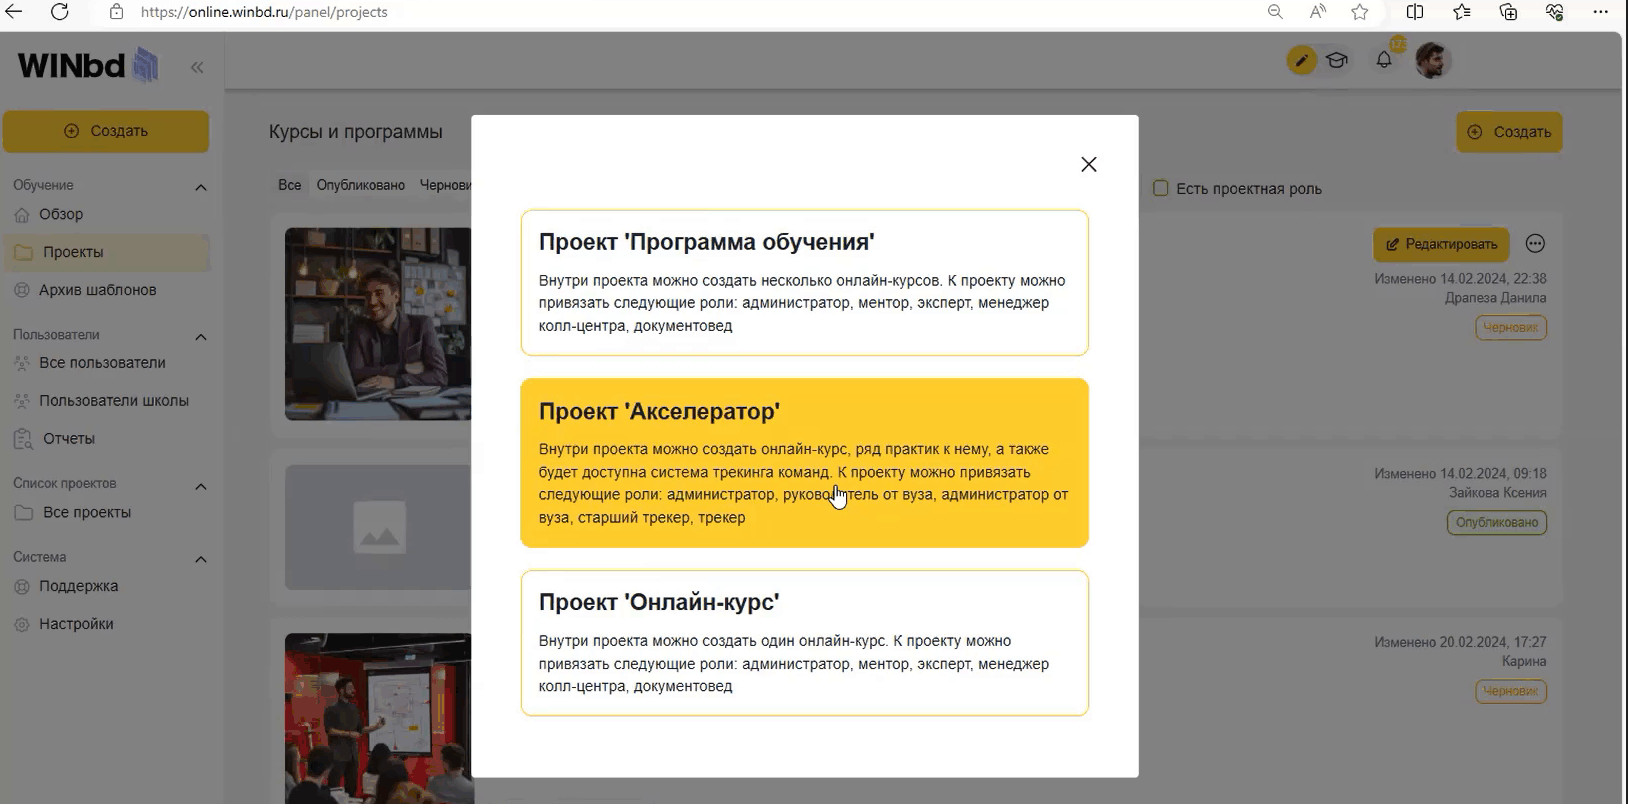Image resolution: width=1628 pixels, height=808 pixels.
Task: Open 'Архив шаблонов' in sidebar
Action: click(97, 290)
